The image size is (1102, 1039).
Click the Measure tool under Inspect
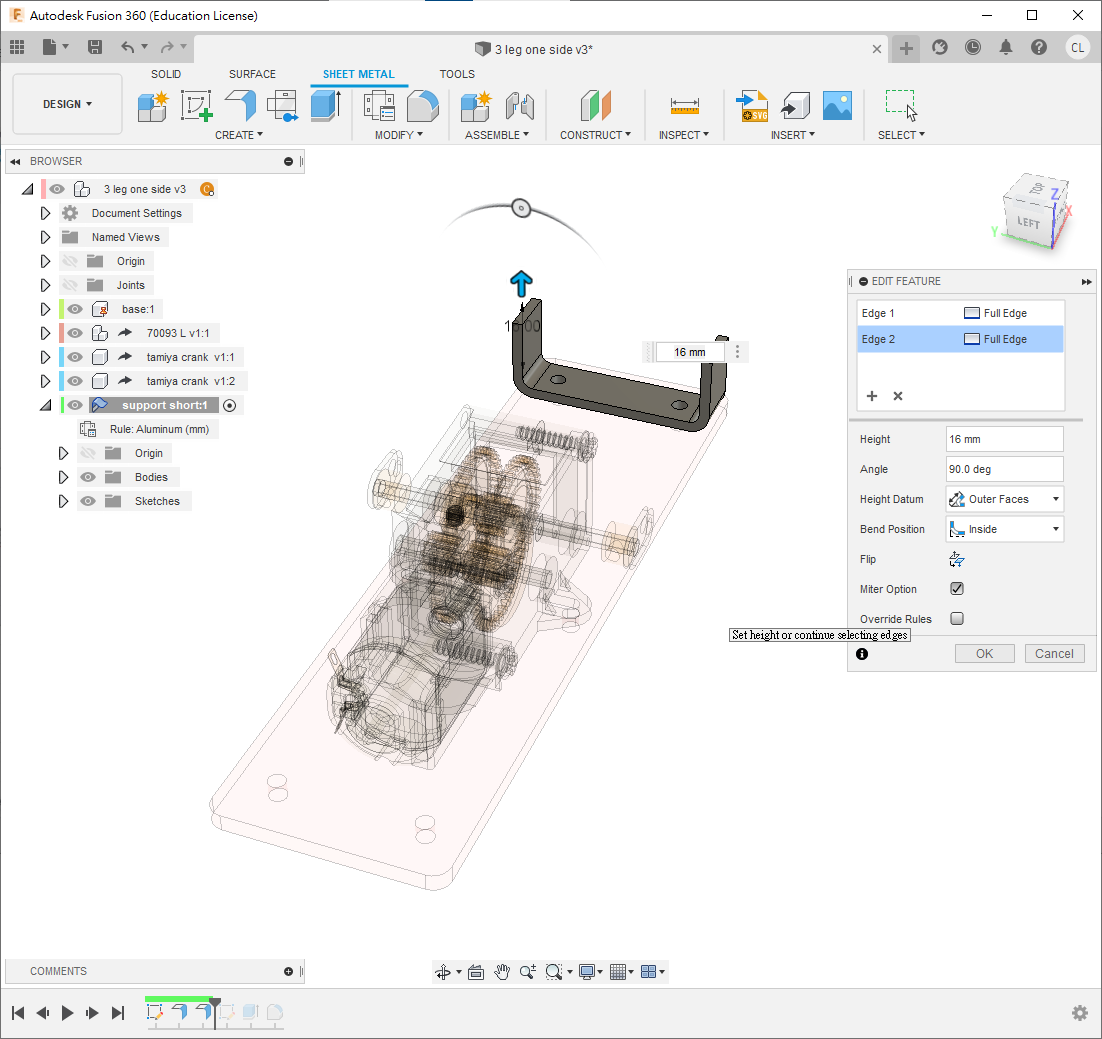685,105
